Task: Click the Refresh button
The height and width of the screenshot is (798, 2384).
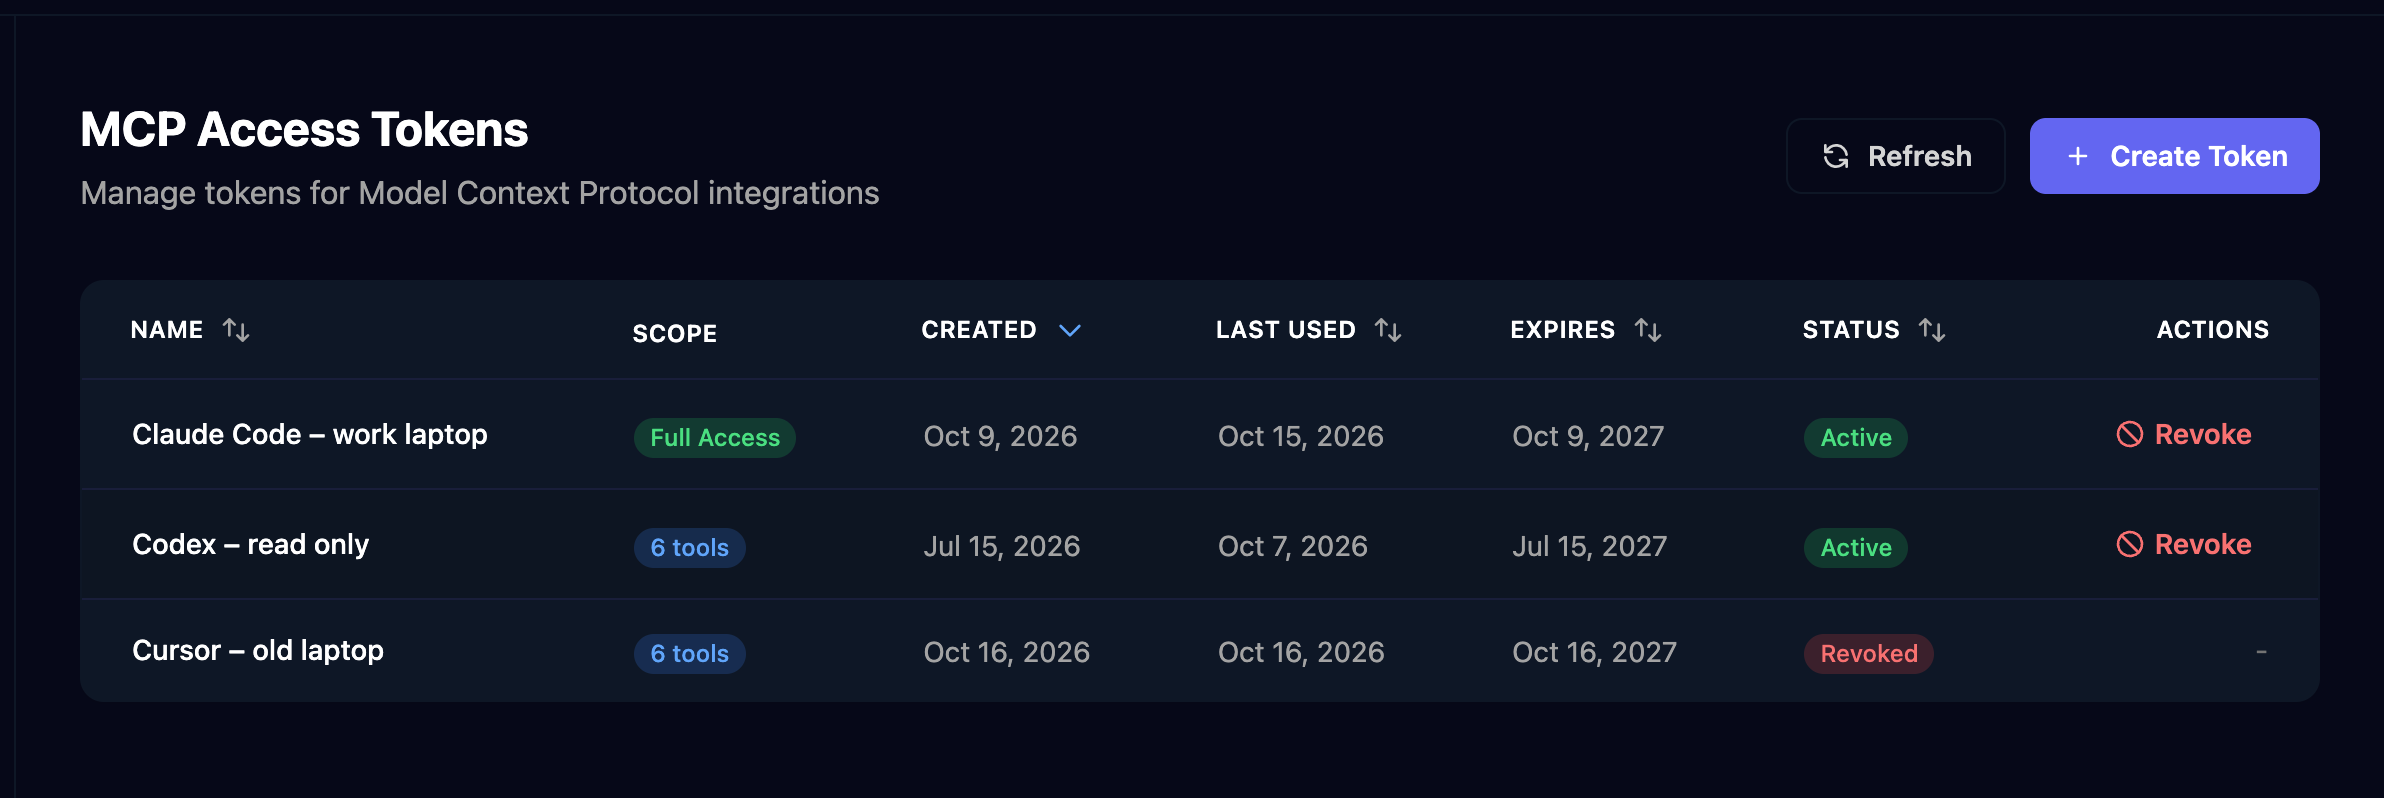Action: (1895, 156)
